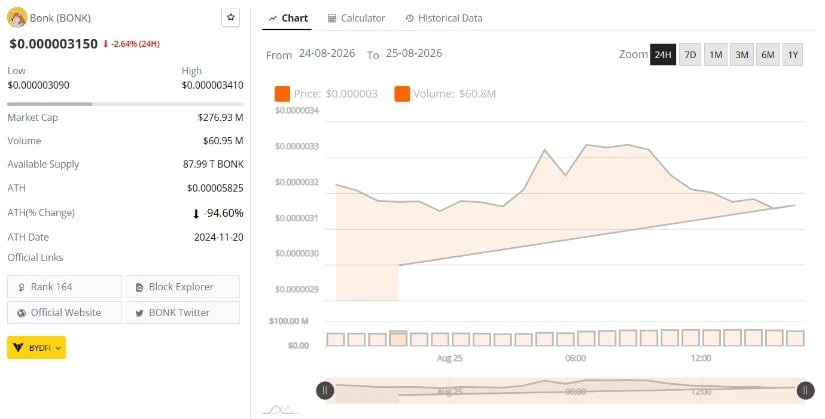Click the small mountain icon below the chart
This screenshot has width=825, height=419.
[x=280, y=409]
